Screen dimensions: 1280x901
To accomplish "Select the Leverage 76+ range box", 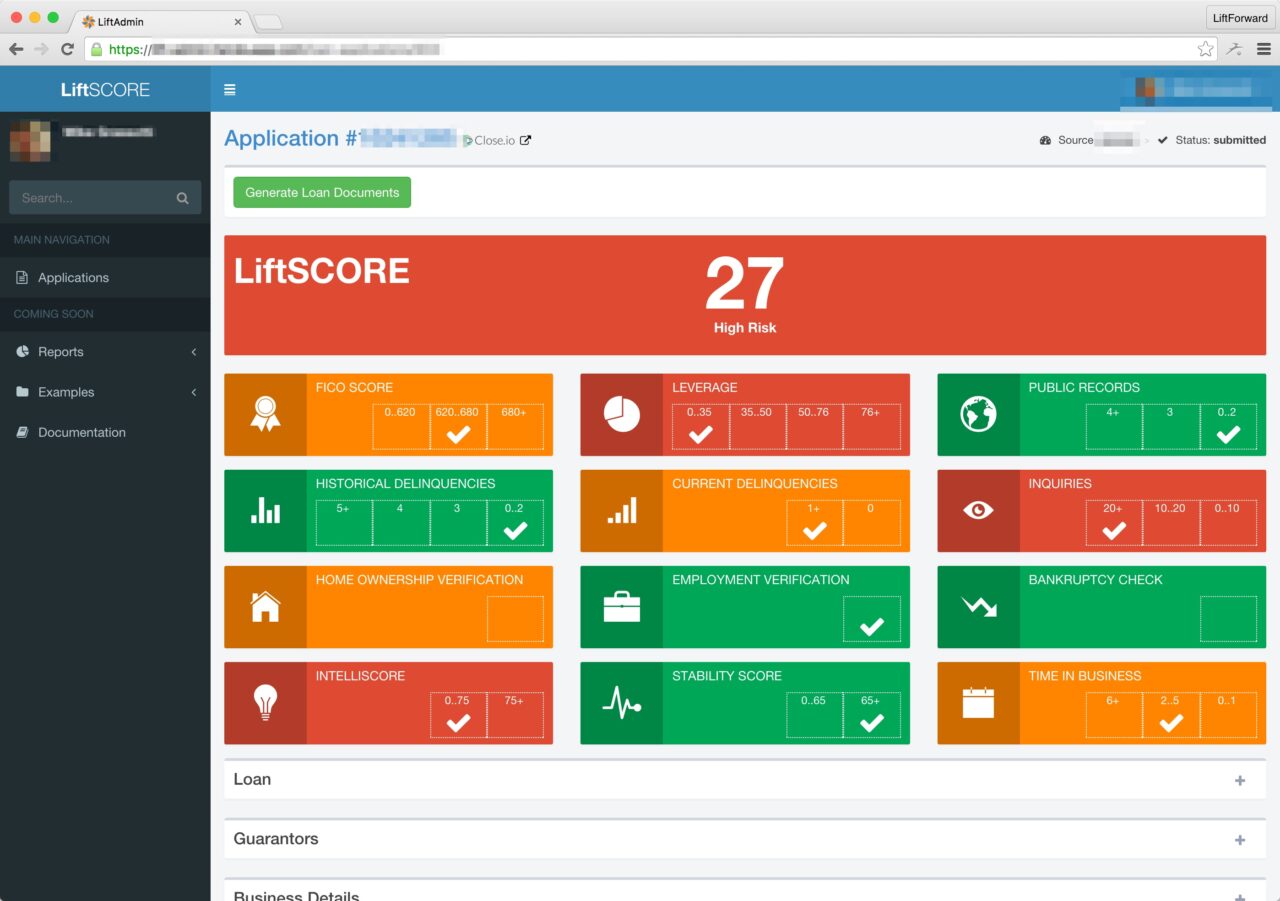I will (871, 427).
